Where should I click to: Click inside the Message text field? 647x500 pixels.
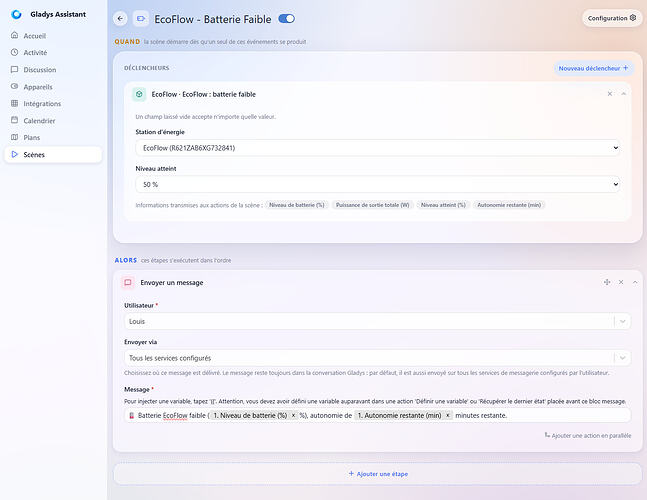click(x=378, y=415)
